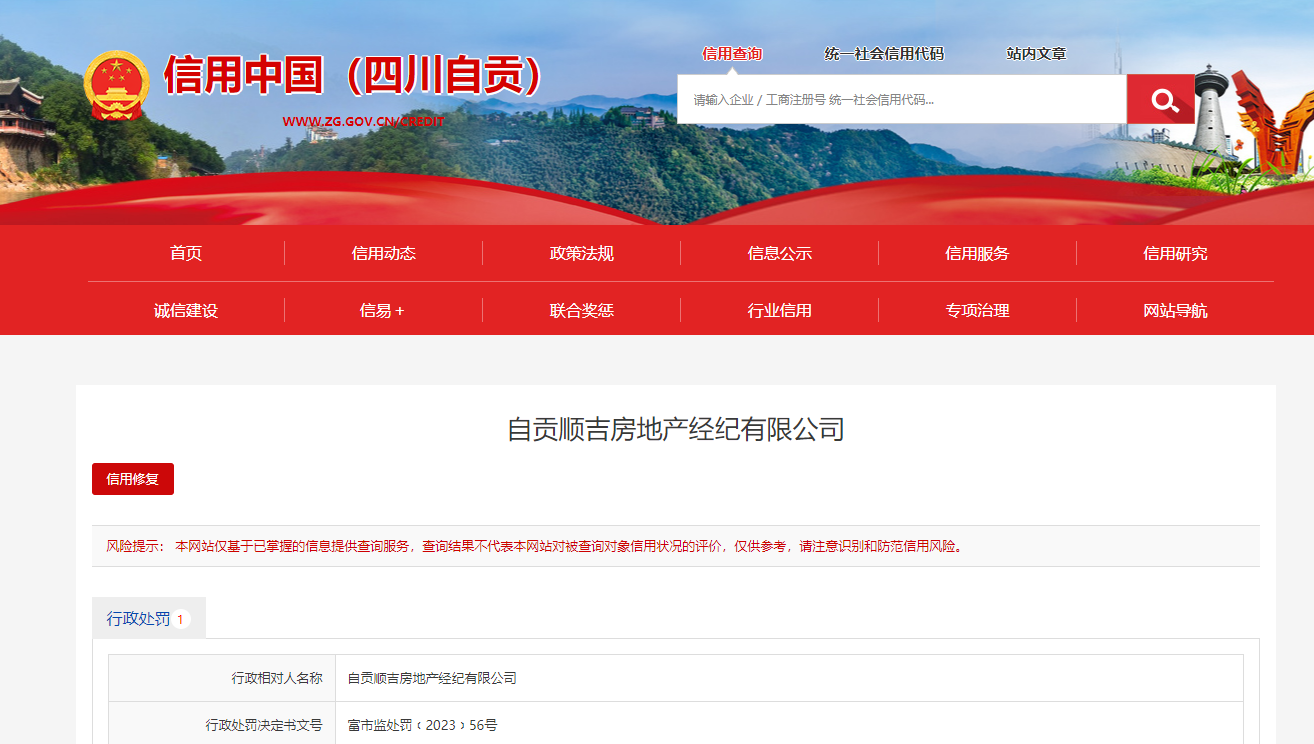Open the 信易+ menu
This screenshot has height=744, width=1314.
(x=384, y=310)
